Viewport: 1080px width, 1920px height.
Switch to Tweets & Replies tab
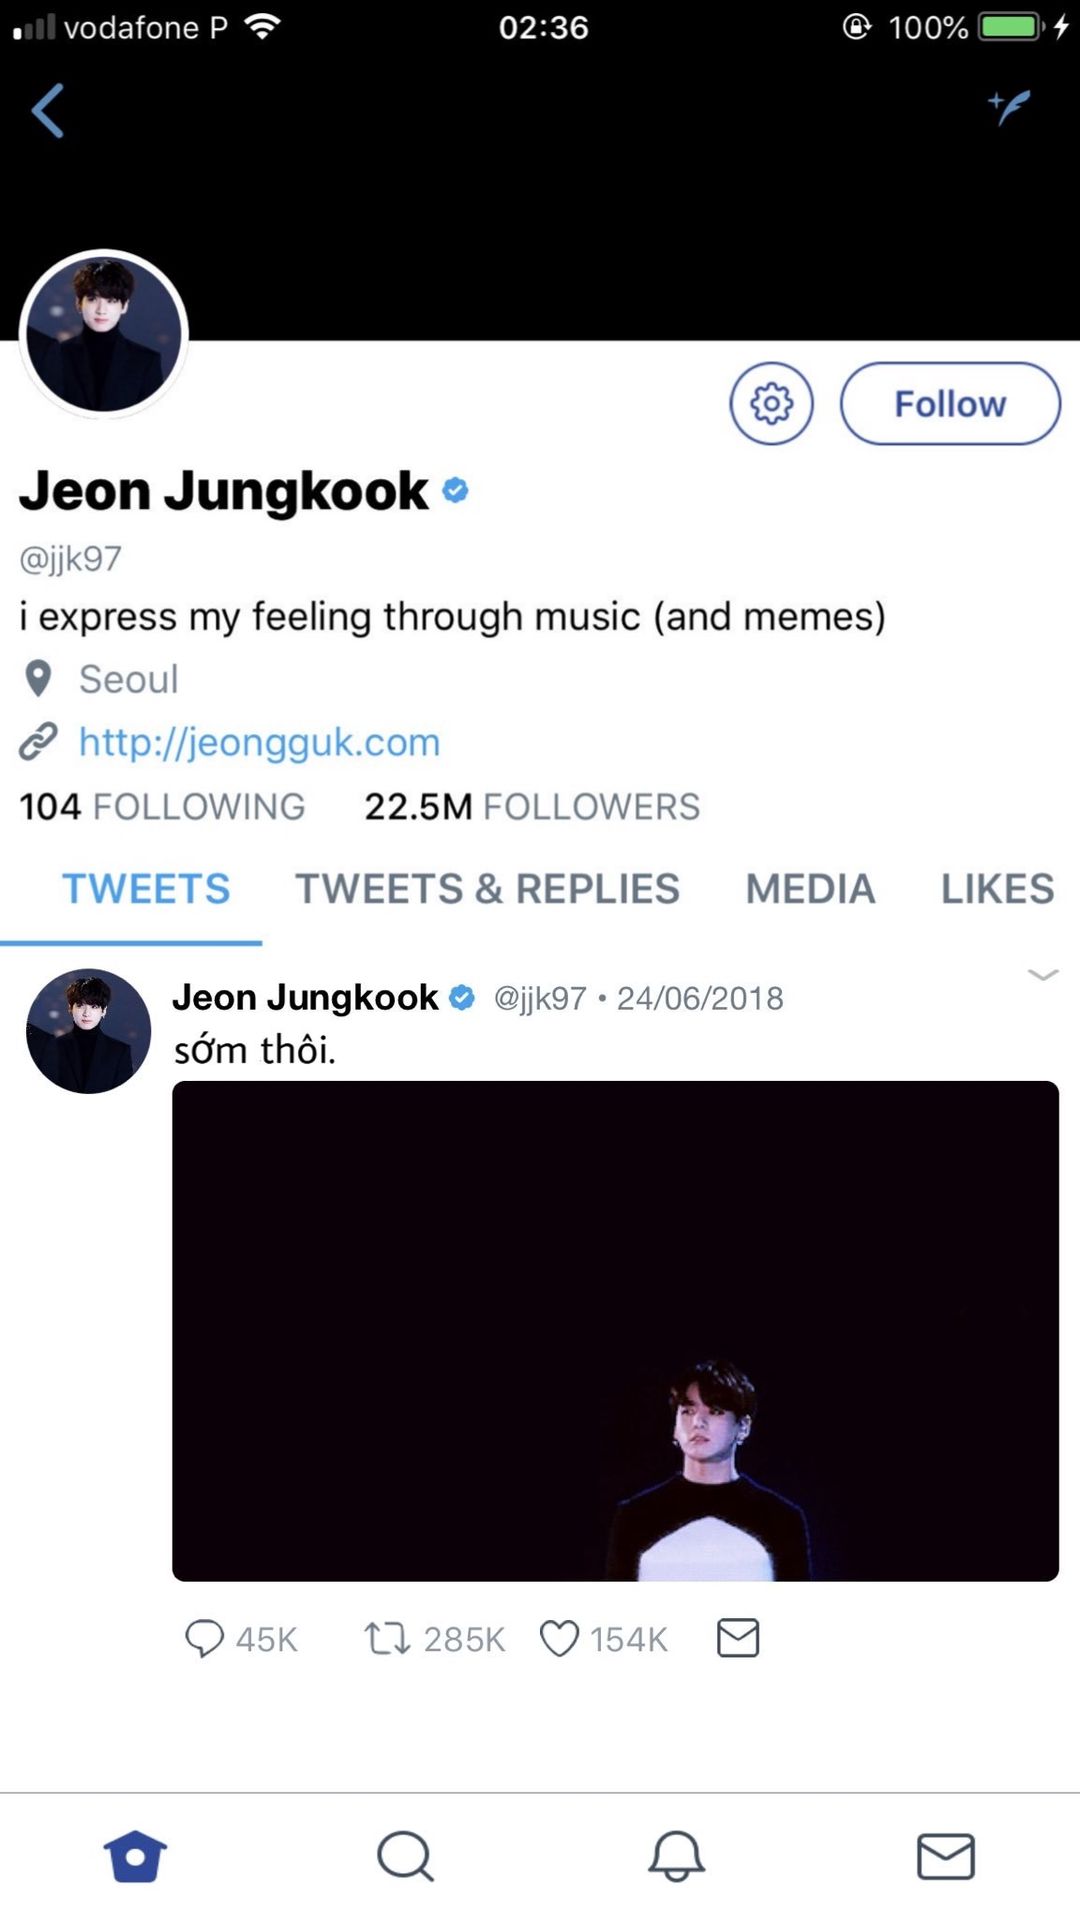tap(487, 889)
